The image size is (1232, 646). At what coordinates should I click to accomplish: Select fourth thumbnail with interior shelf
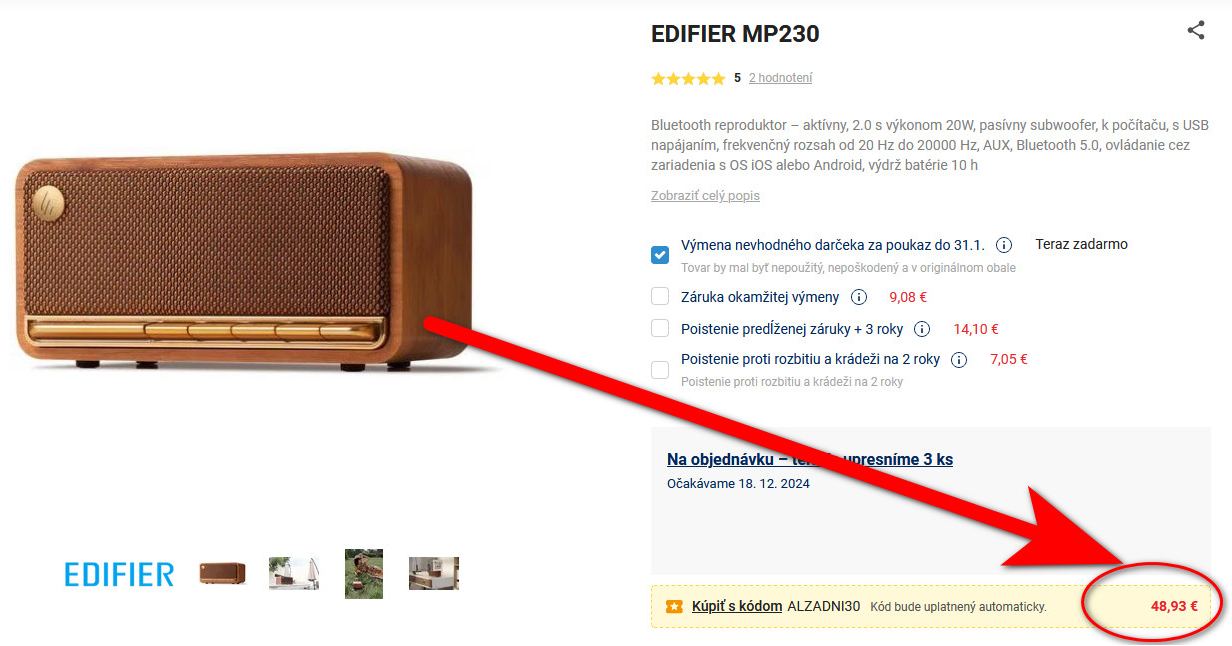(x=434, y=573)
